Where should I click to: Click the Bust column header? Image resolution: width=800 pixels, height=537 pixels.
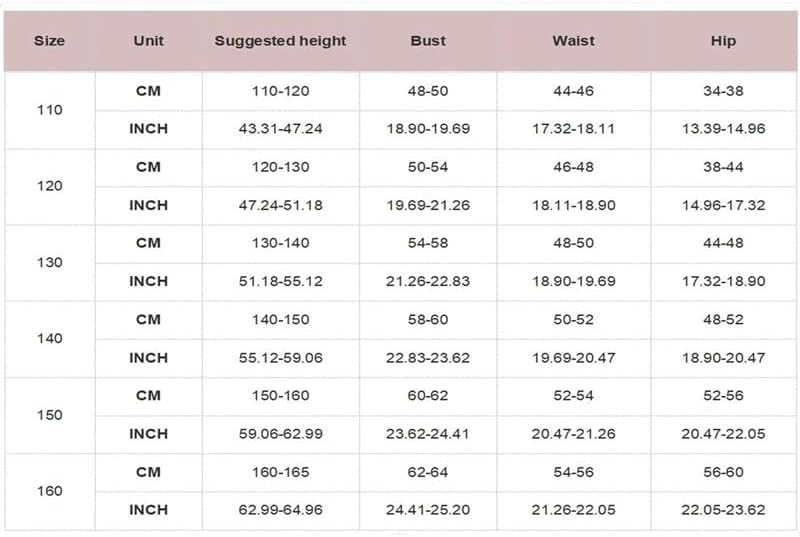(x=428, y=41)
